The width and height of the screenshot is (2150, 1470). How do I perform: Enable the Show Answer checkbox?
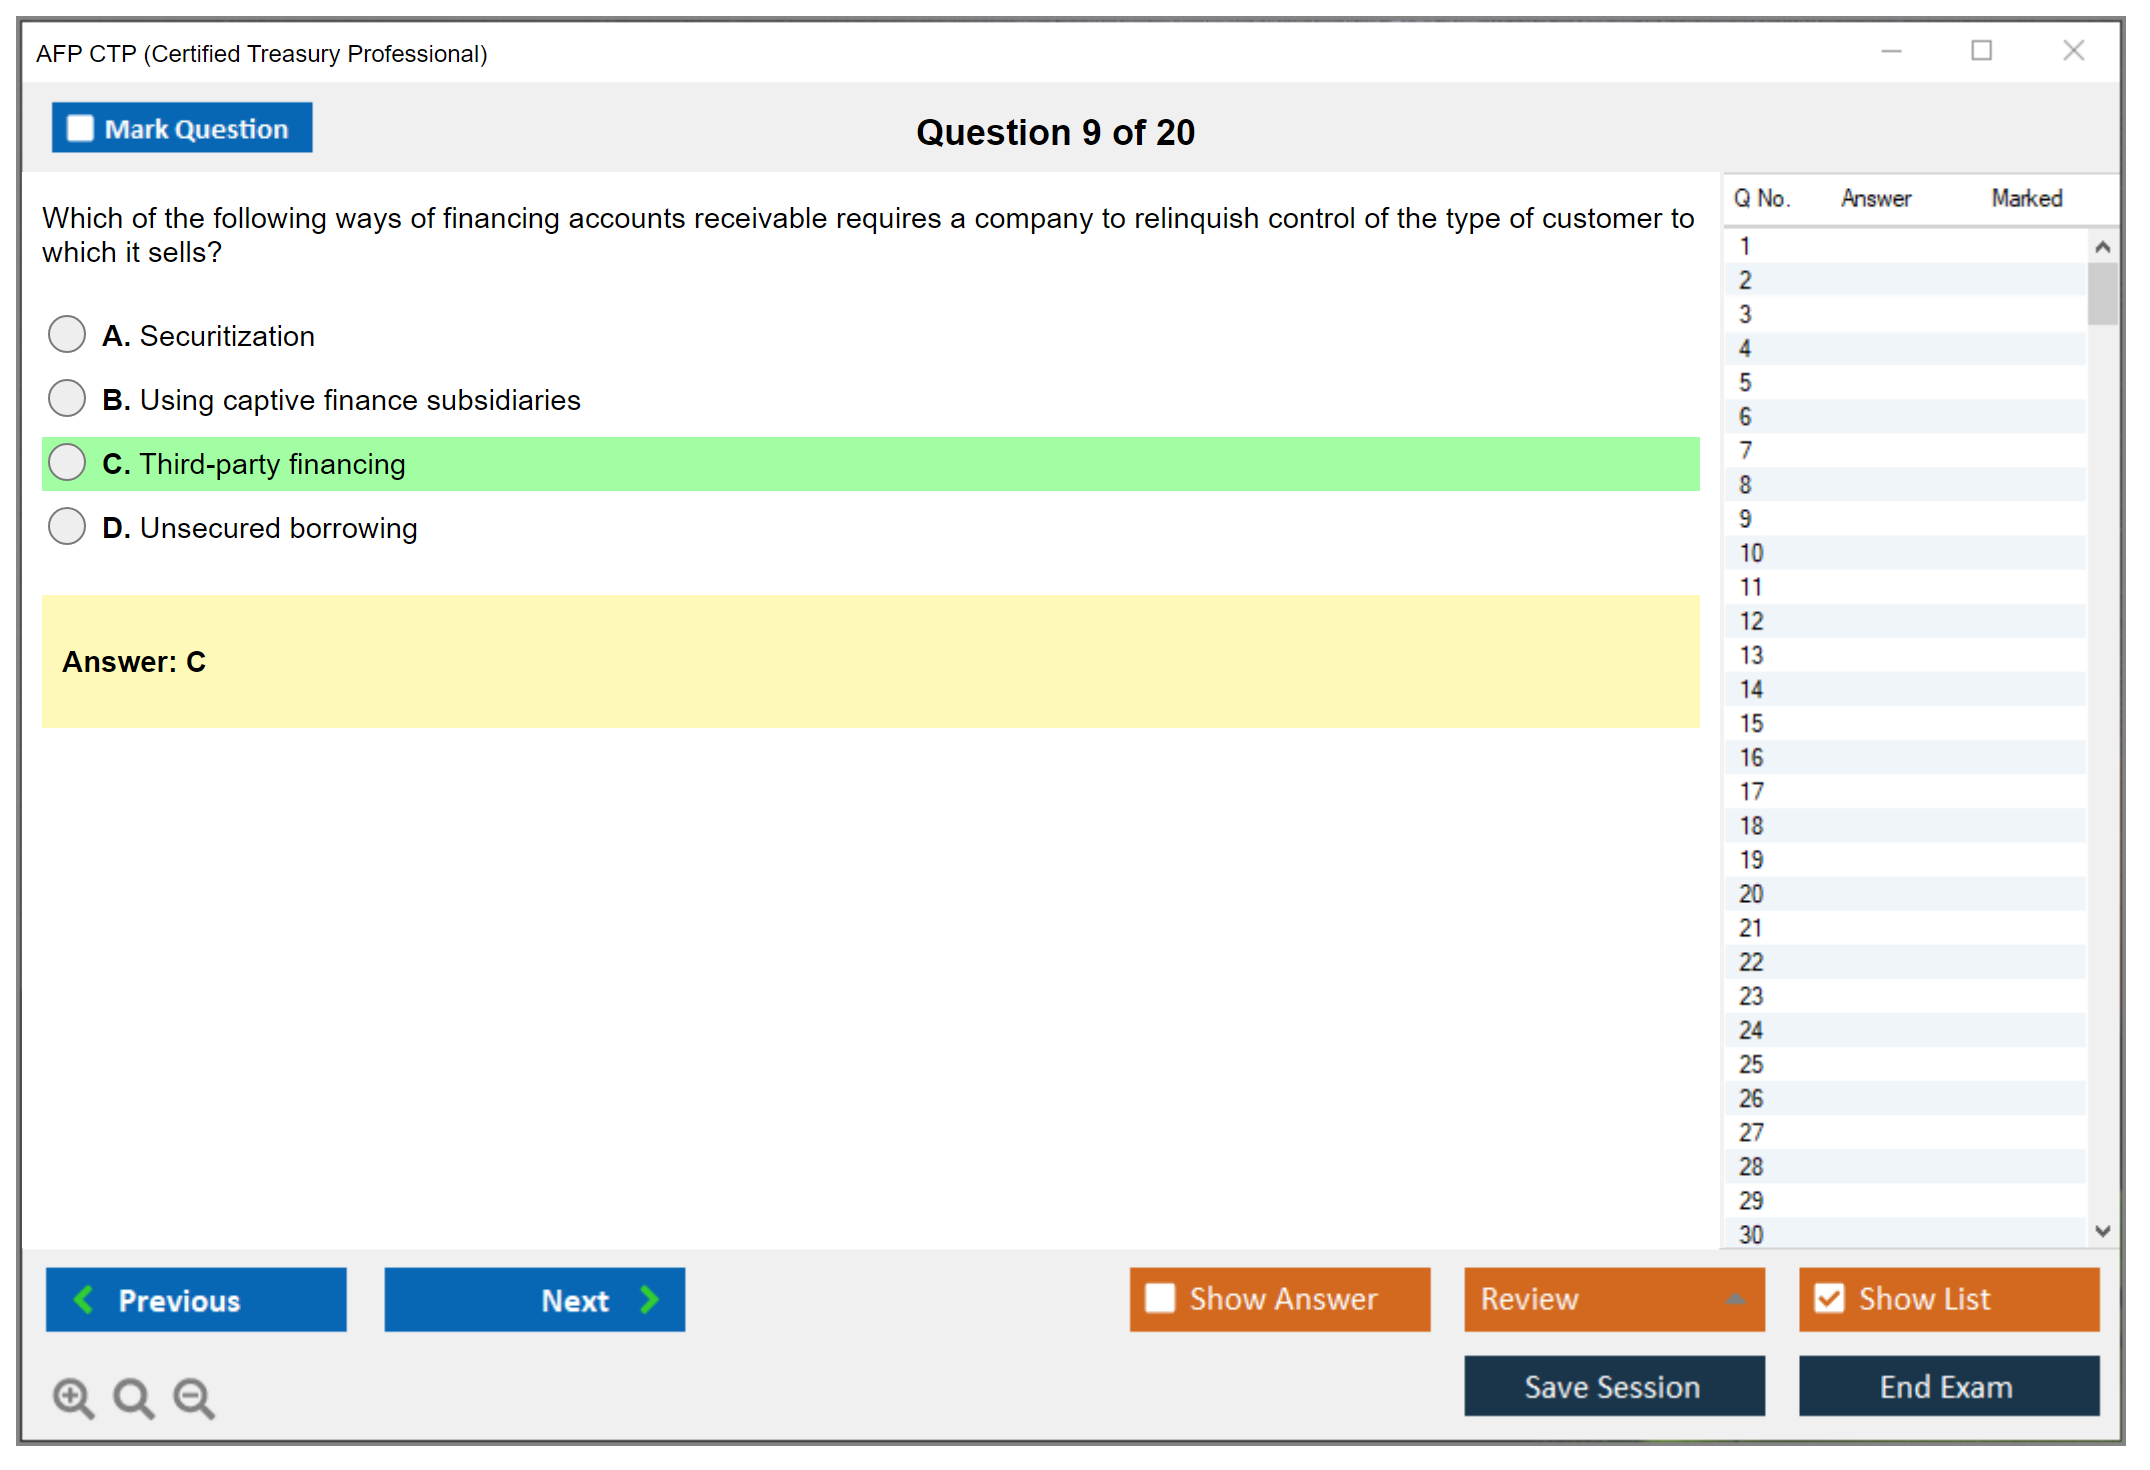pyautogui.click(x=1160, y=1298)
